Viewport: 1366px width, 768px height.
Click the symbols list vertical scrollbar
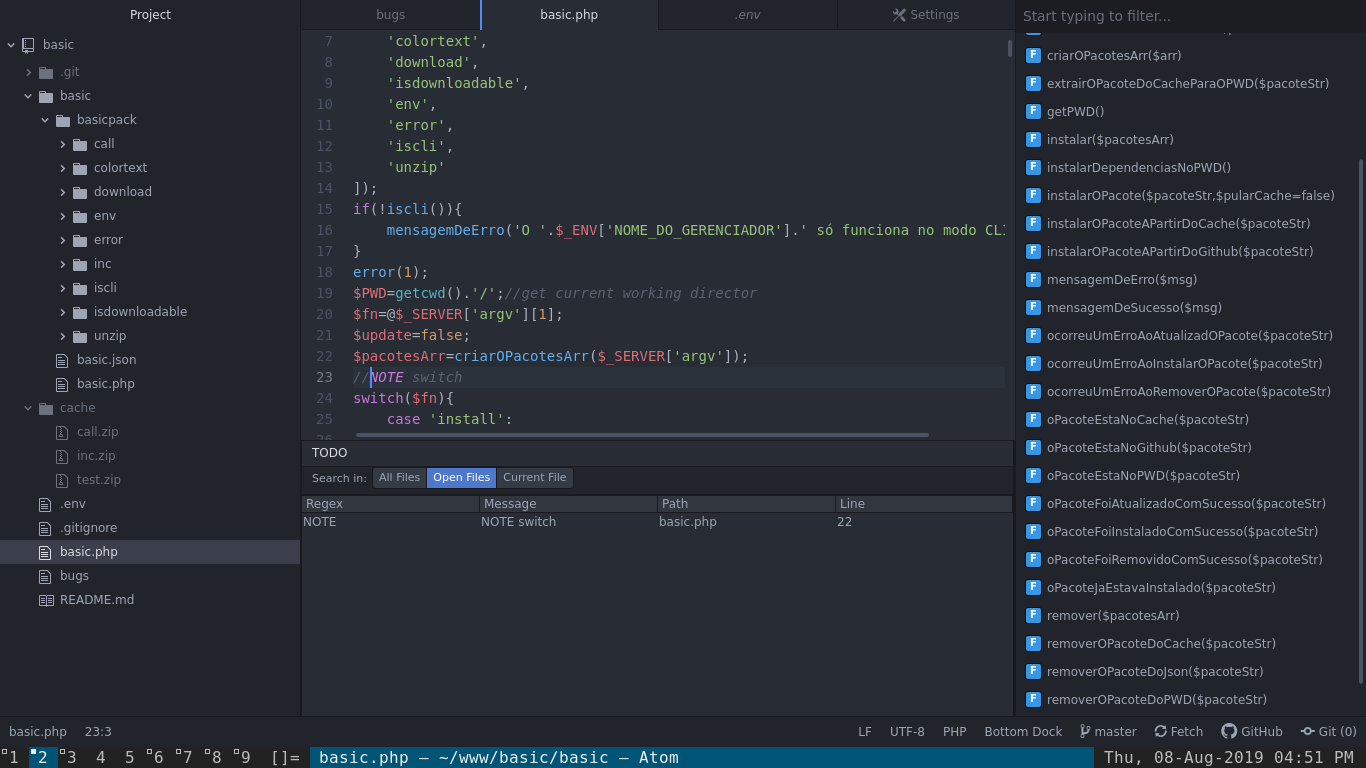point(1360,420)
